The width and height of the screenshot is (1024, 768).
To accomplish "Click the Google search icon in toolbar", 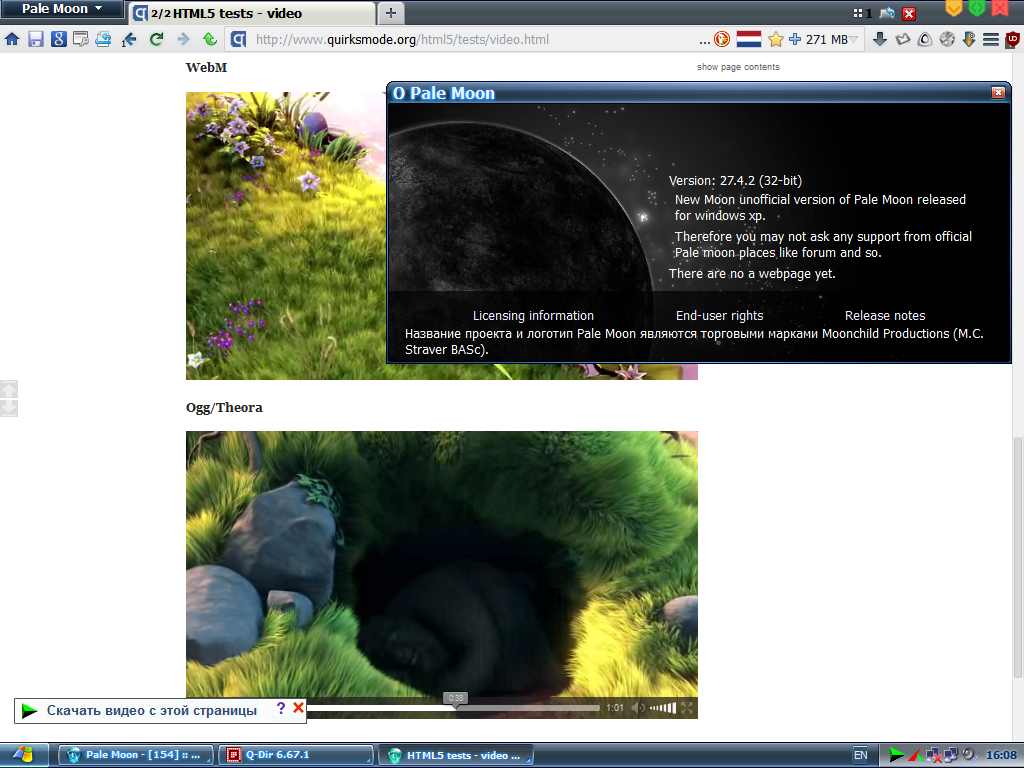I will 59,39.
